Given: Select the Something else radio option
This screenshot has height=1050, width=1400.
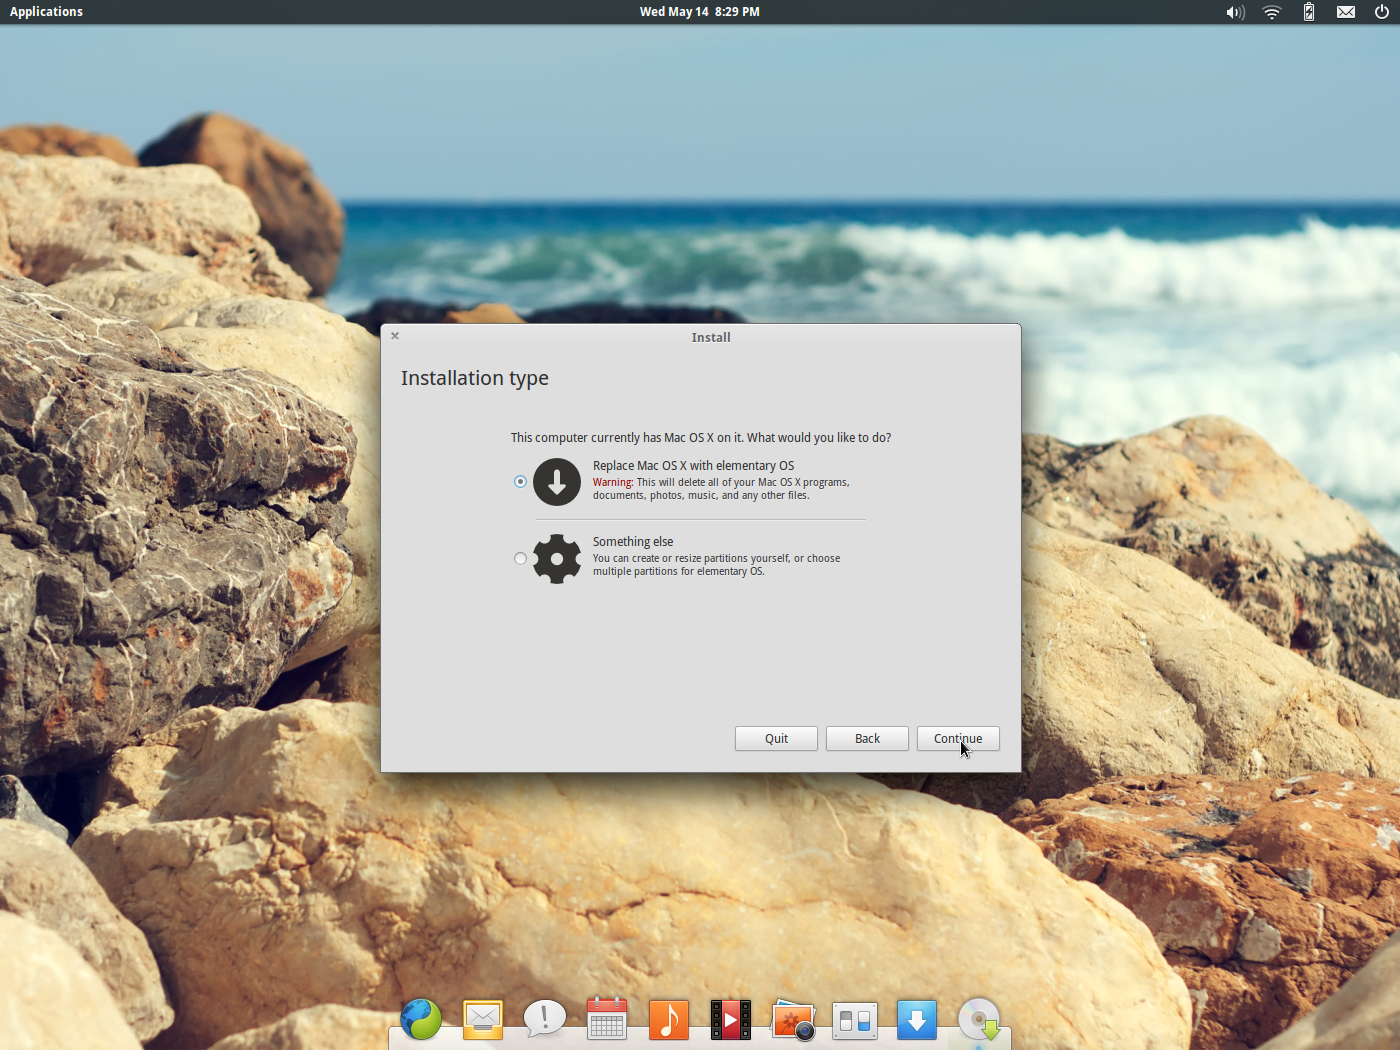Looking at the screenshot, I should (x=520, y=559).
